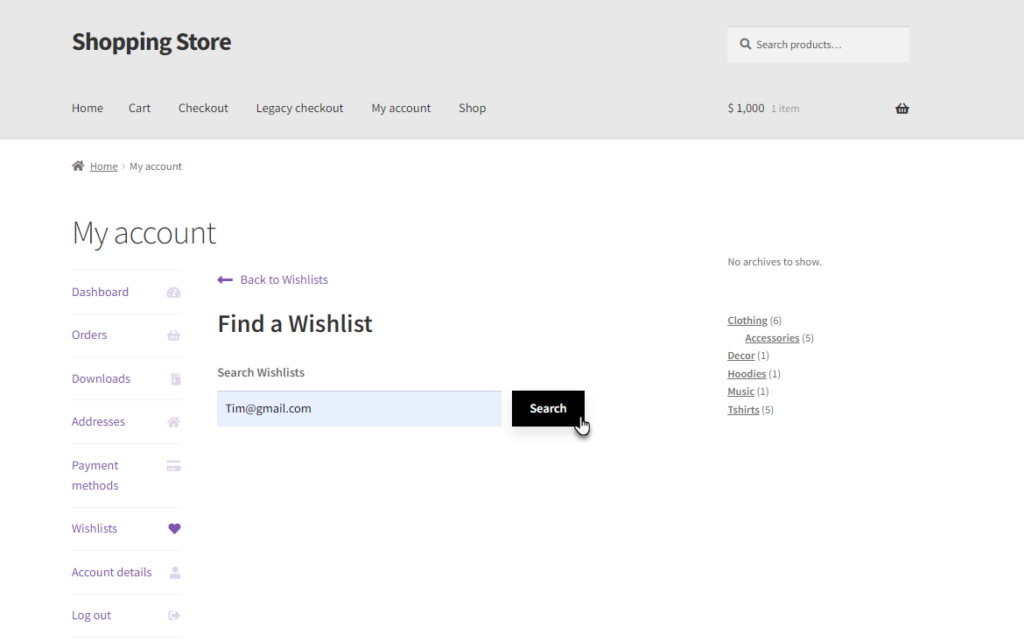The image size is (1024, 642).
Task: Click the Log out link
Action: tap(91, 615)
